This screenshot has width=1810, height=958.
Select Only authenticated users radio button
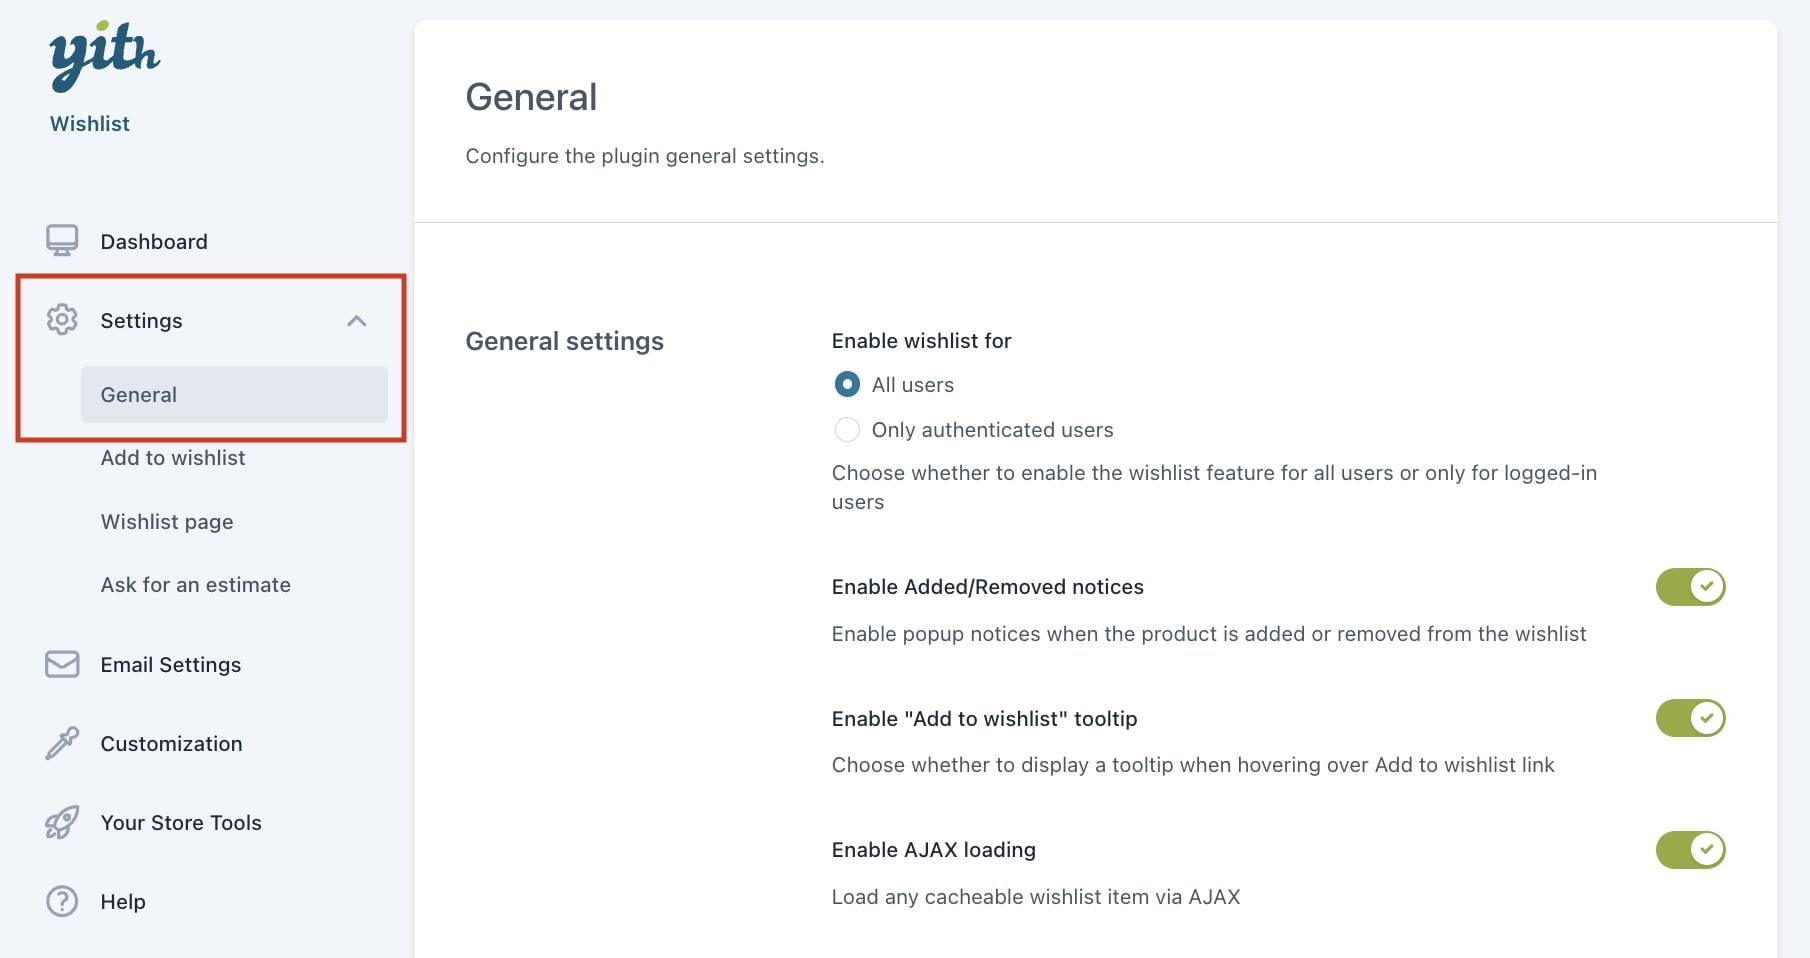click(x=847, y=430)
